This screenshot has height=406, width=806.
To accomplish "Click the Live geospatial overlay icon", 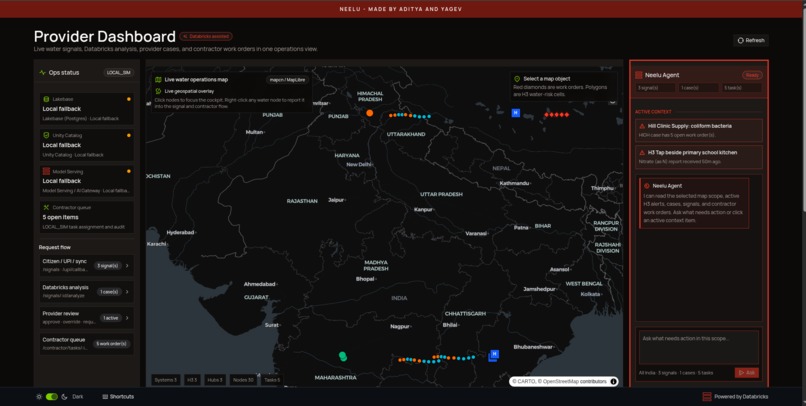I will tap(158, 91).
